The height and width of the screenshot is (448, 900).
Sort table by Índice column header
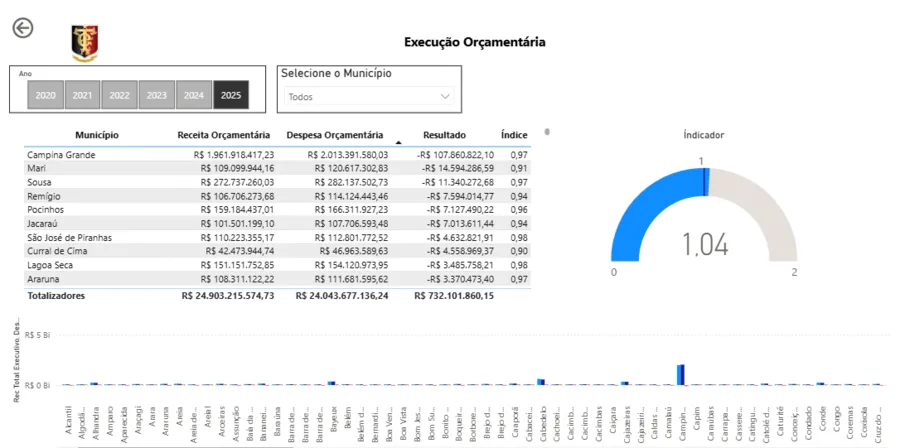coord(514,134)
